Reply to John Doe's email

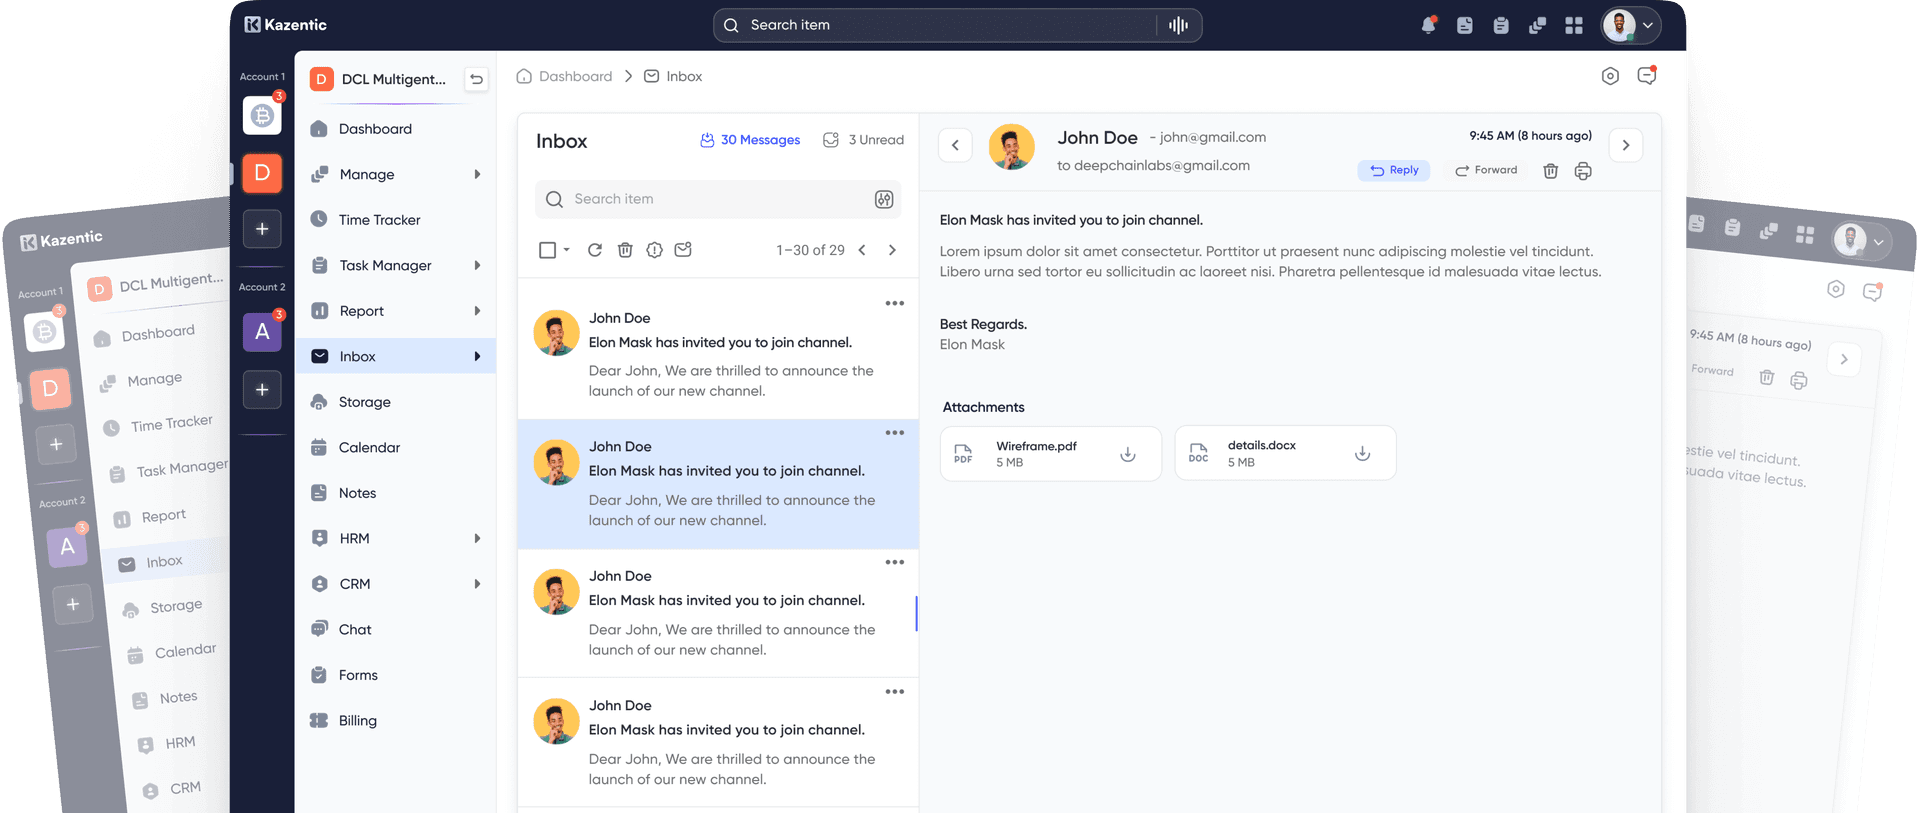point(1394,170)
